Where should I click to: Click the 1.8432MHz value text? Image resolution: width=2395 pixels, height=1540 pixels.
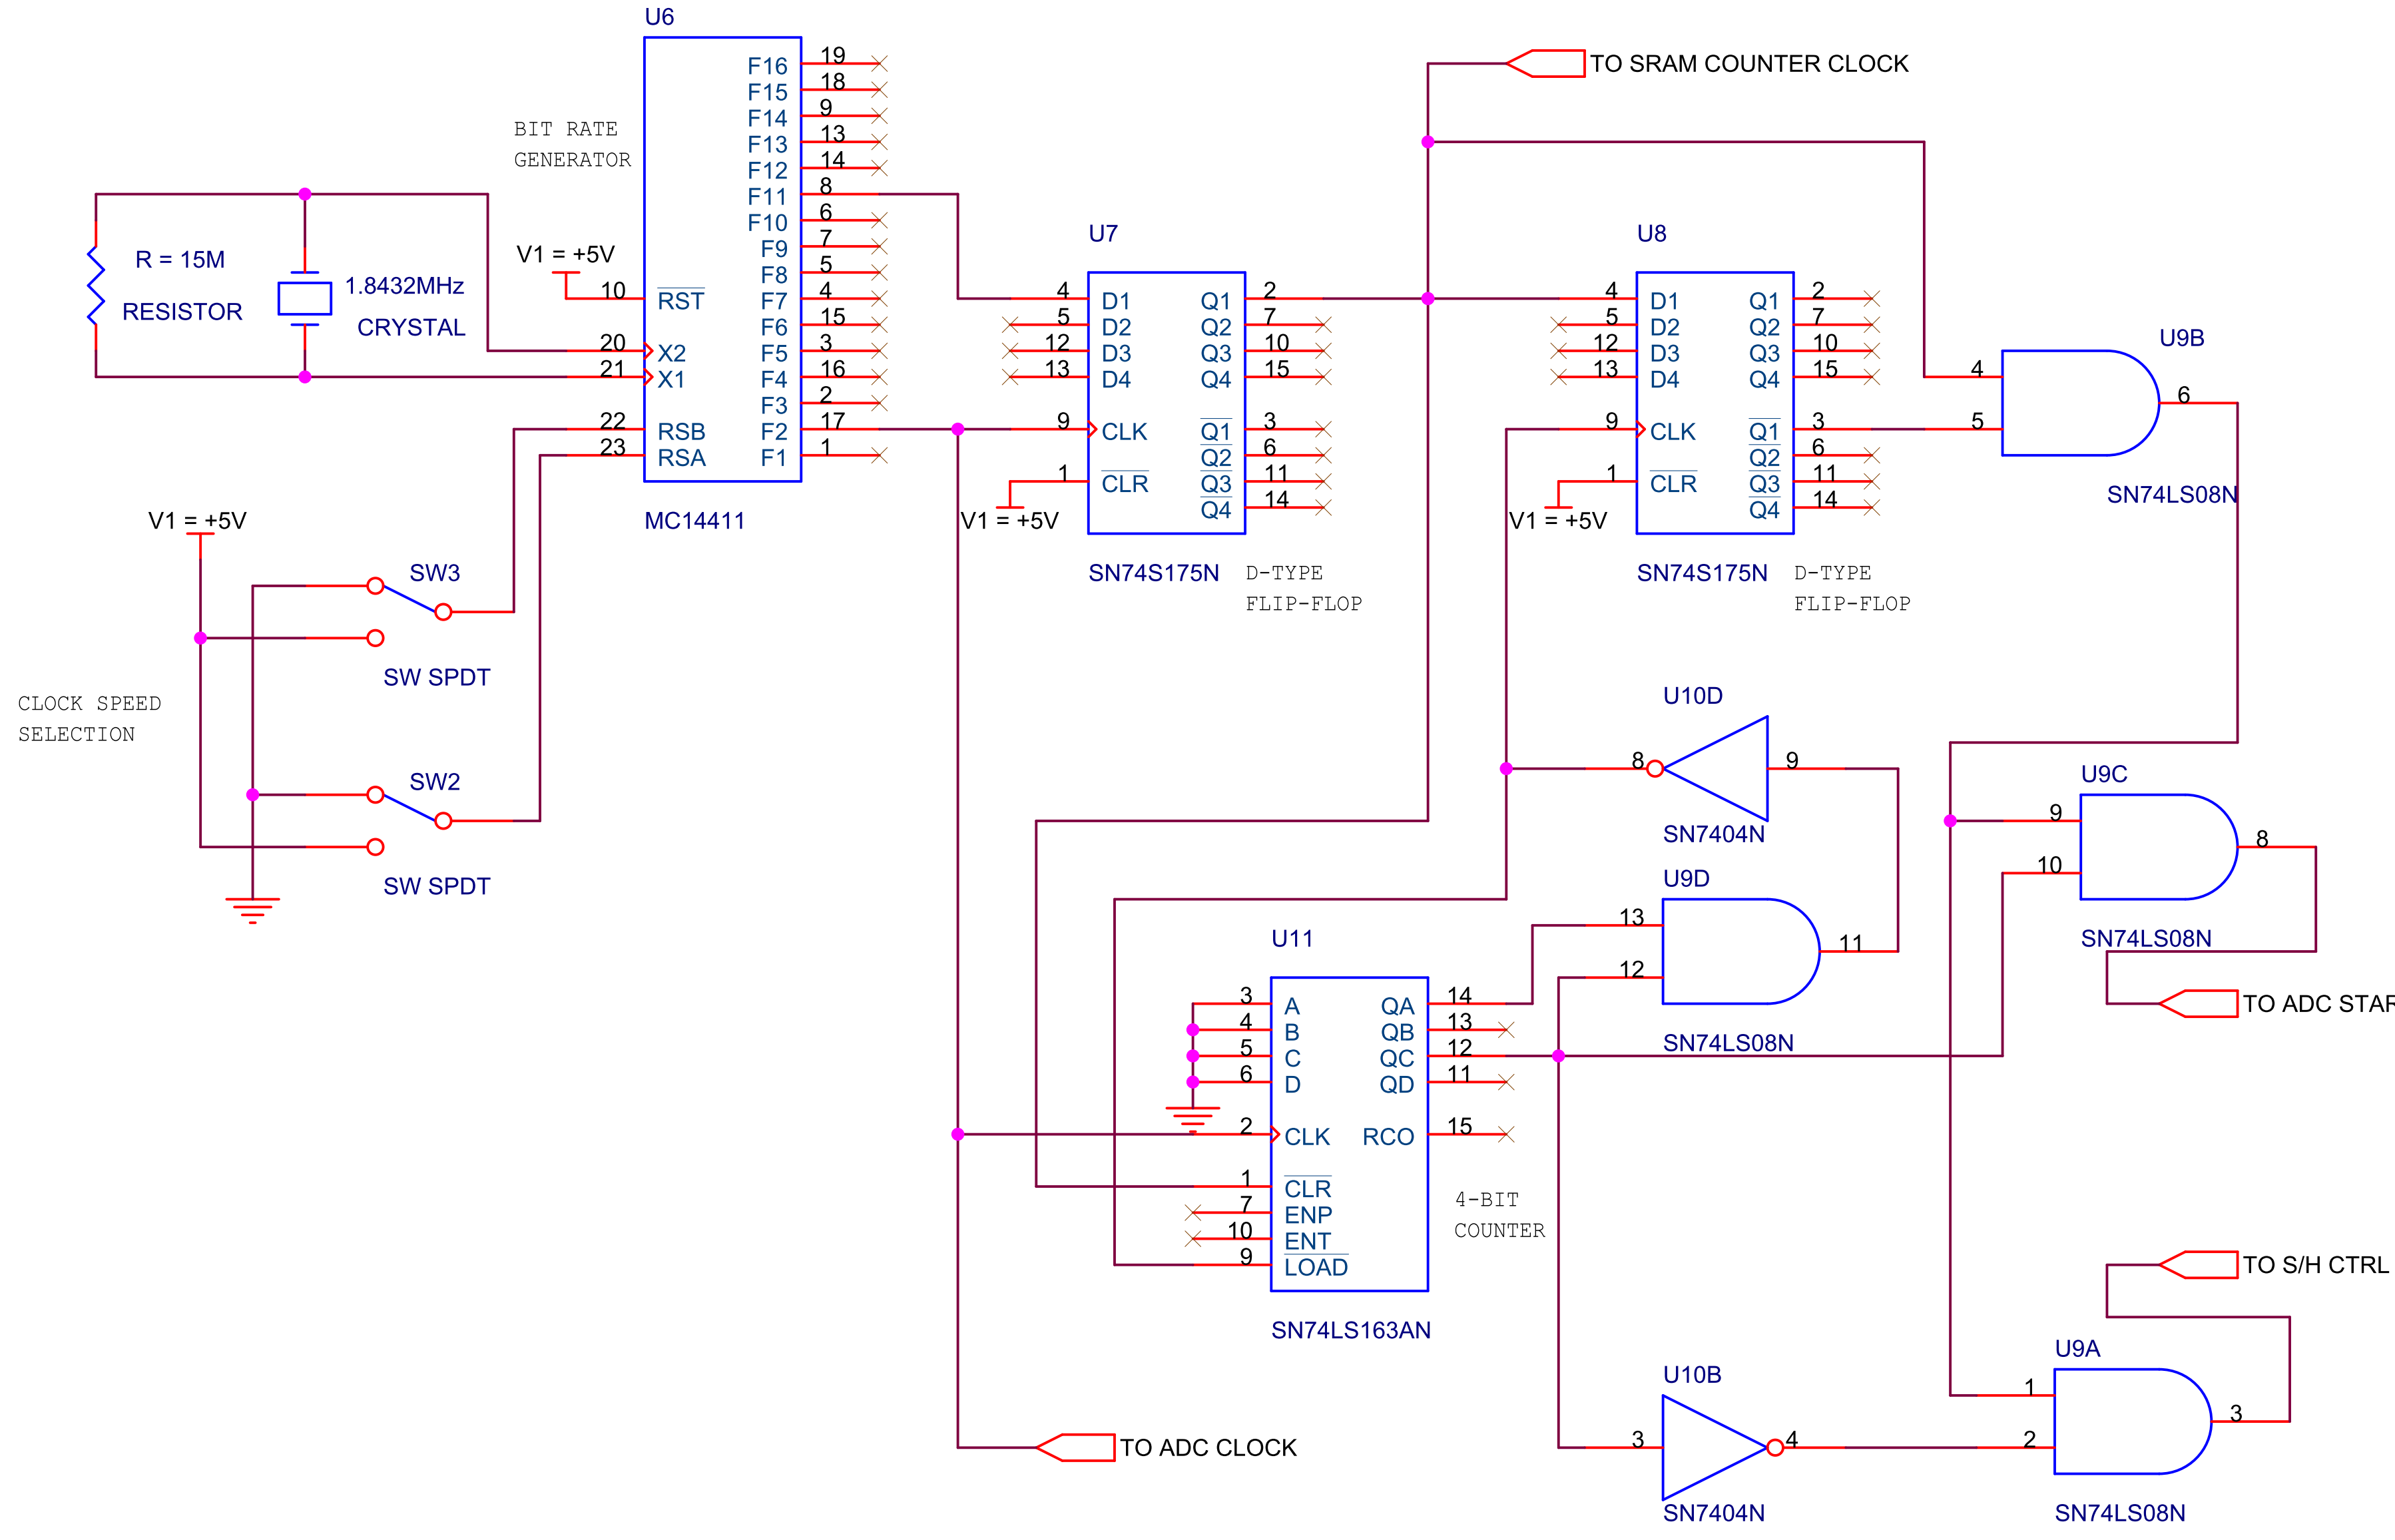[x=405, y=285]
